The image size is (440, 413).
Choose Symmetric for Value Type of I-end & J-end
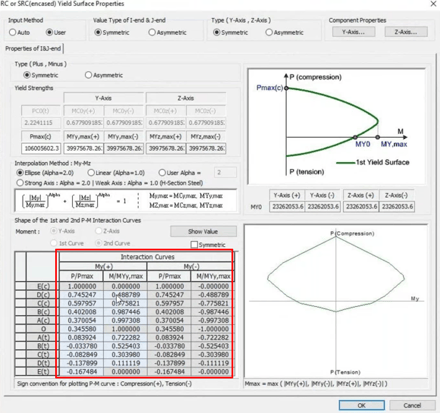pyautogui.click(x=98, y=32)
